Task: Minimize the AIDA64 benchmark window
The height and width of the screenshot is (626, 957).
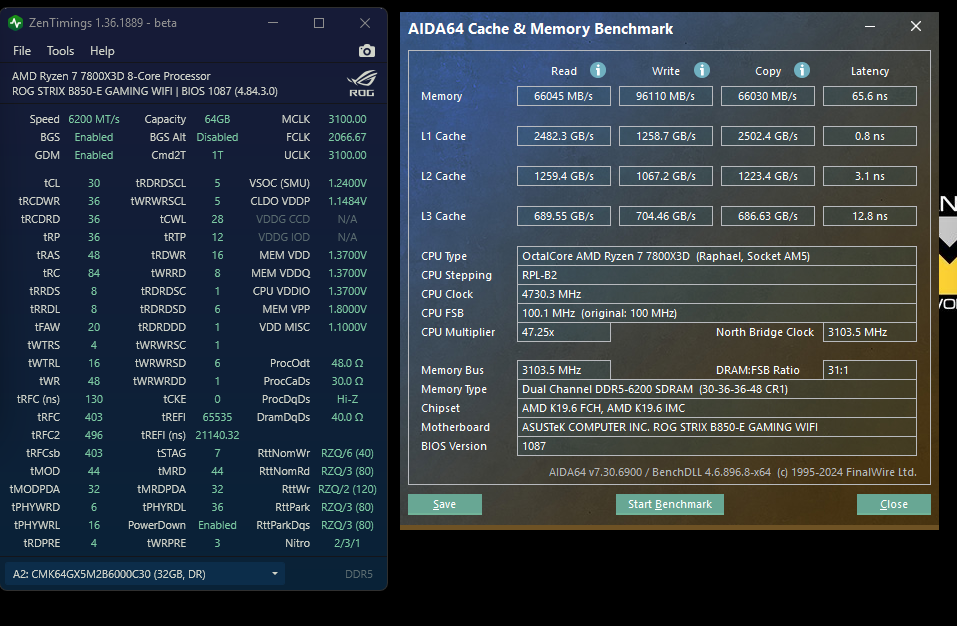Action: pos(870,26)
